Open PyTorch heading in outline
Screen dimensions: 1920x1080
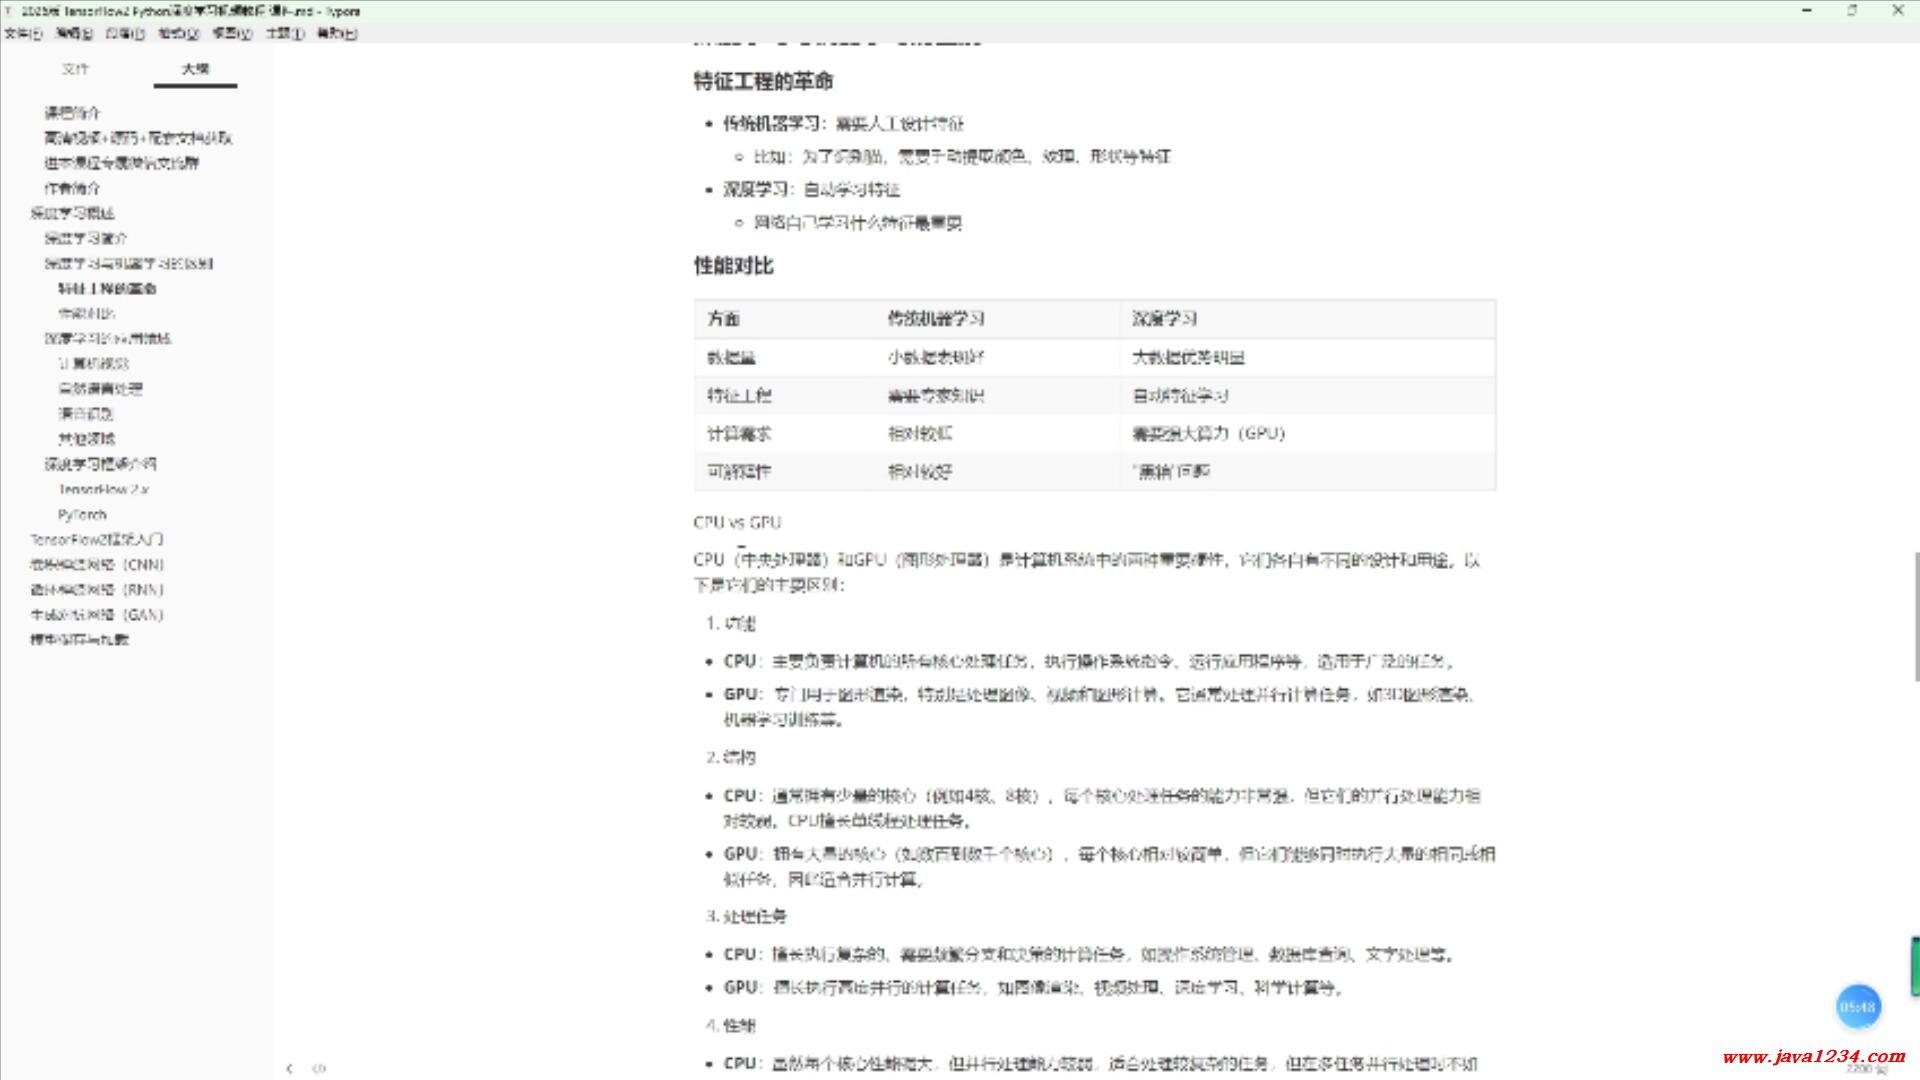(x=82, y=514)
